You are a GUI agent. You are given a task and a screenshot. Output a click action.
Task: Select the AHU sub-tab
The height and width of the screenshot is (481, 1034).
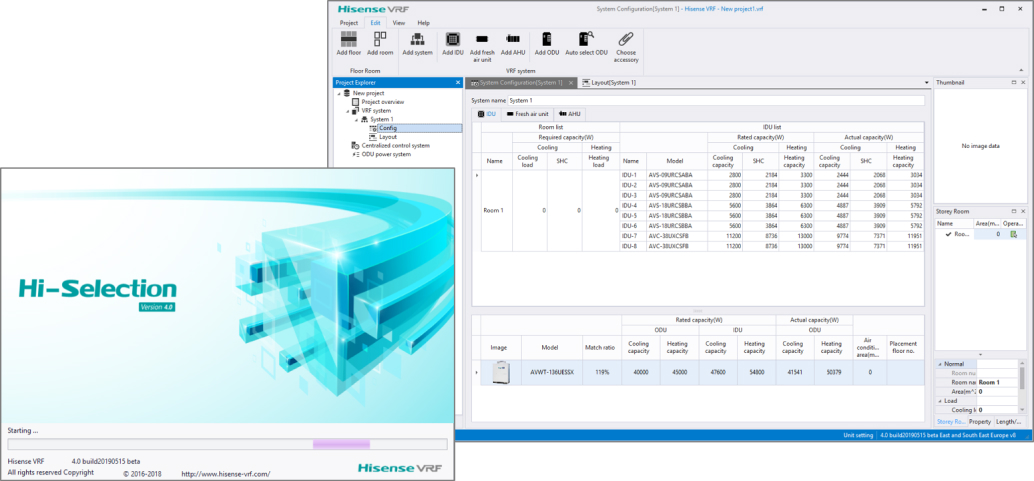pyautogui.click(x=570, y=114)
